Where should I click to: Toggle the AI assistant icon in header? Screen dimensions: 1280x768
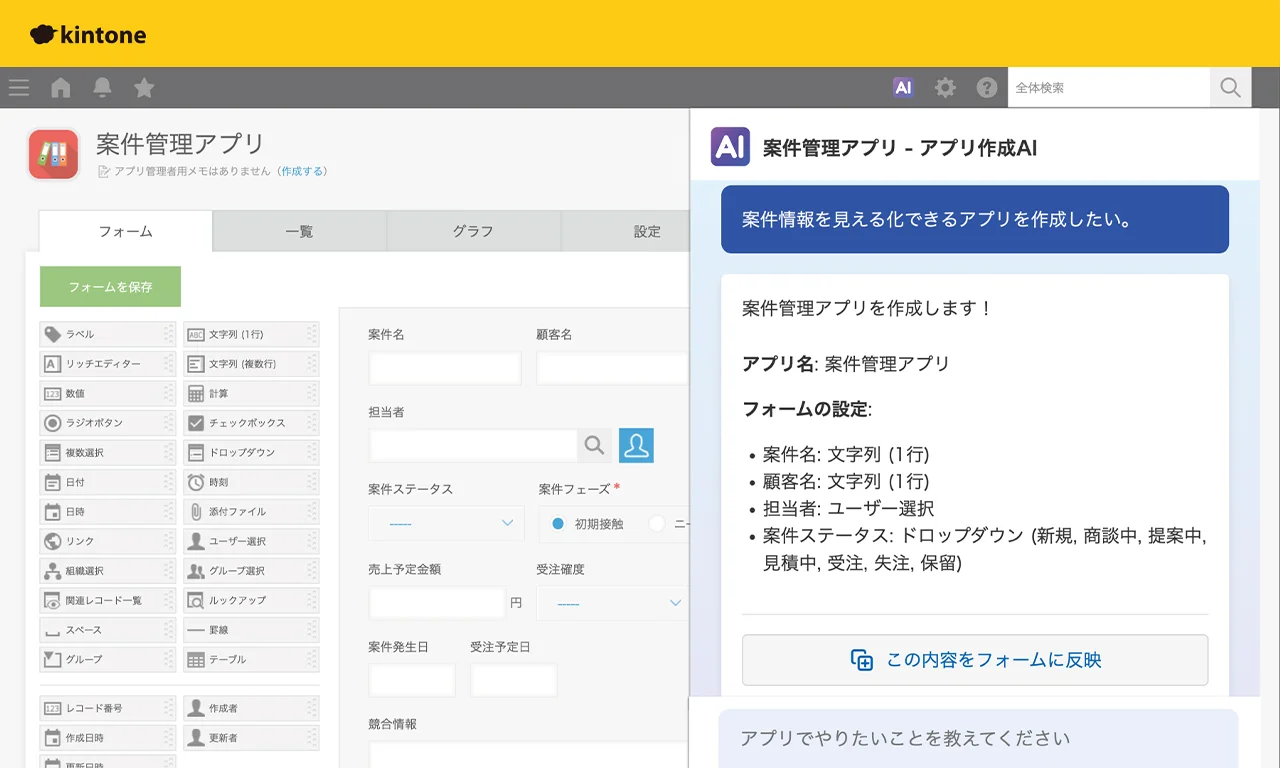point(903,88)
